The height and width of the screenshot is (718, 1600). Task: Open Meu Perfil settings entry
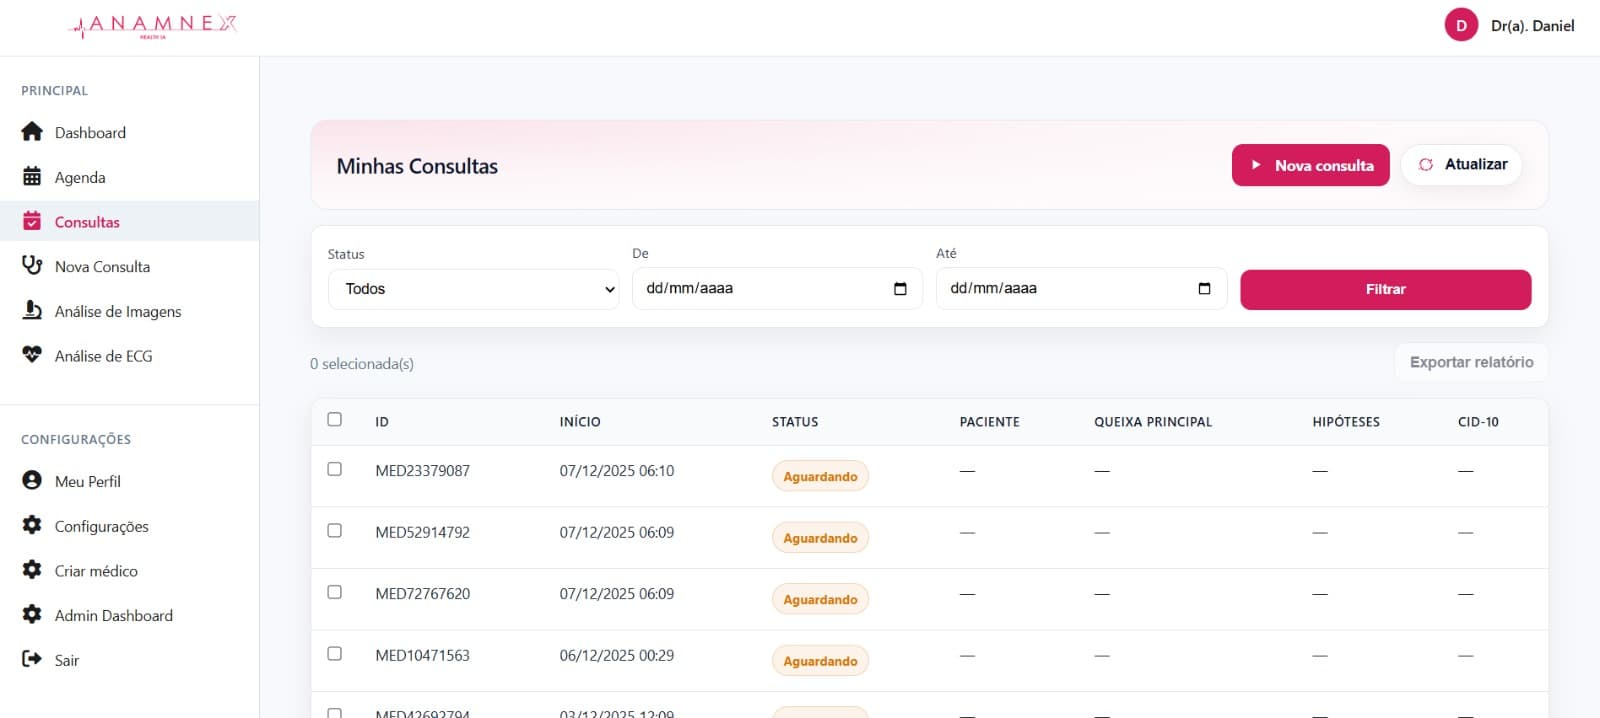pos(130,480)
